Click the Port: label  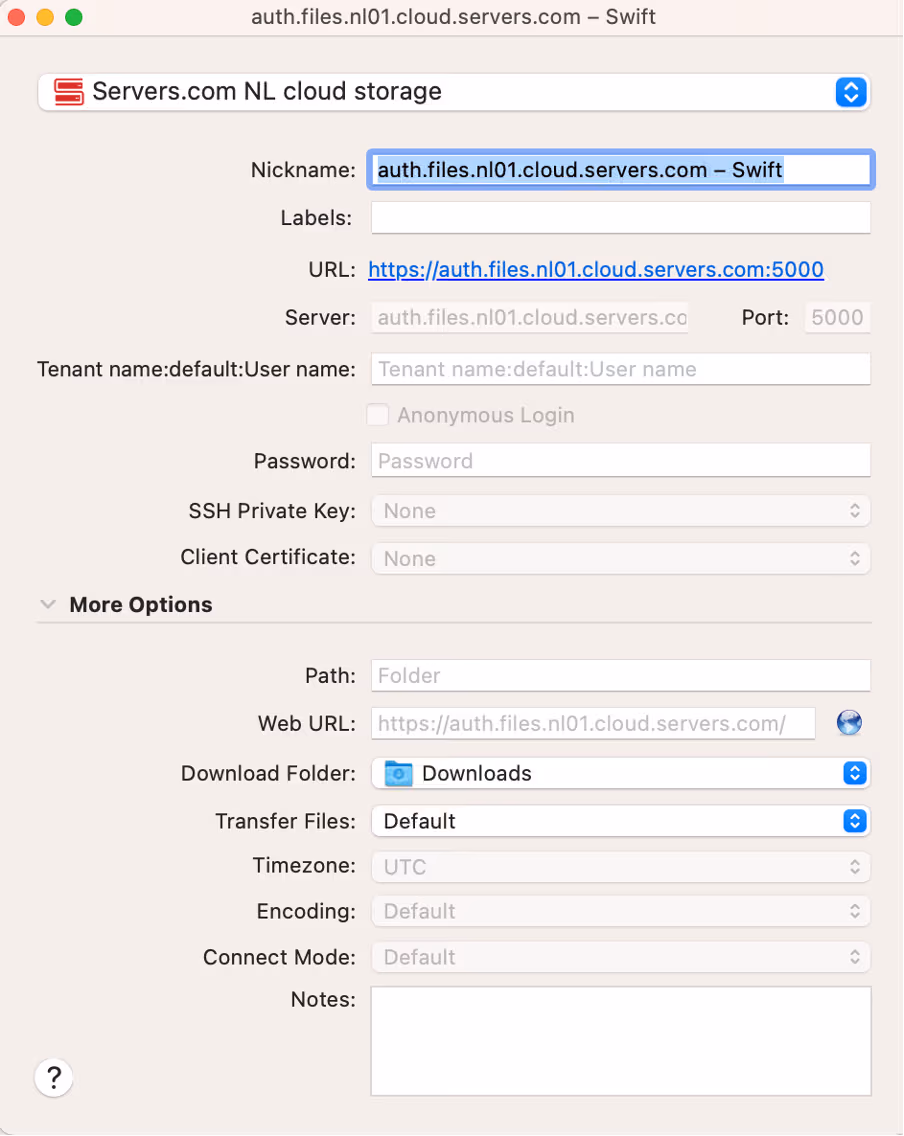(765, 317)
